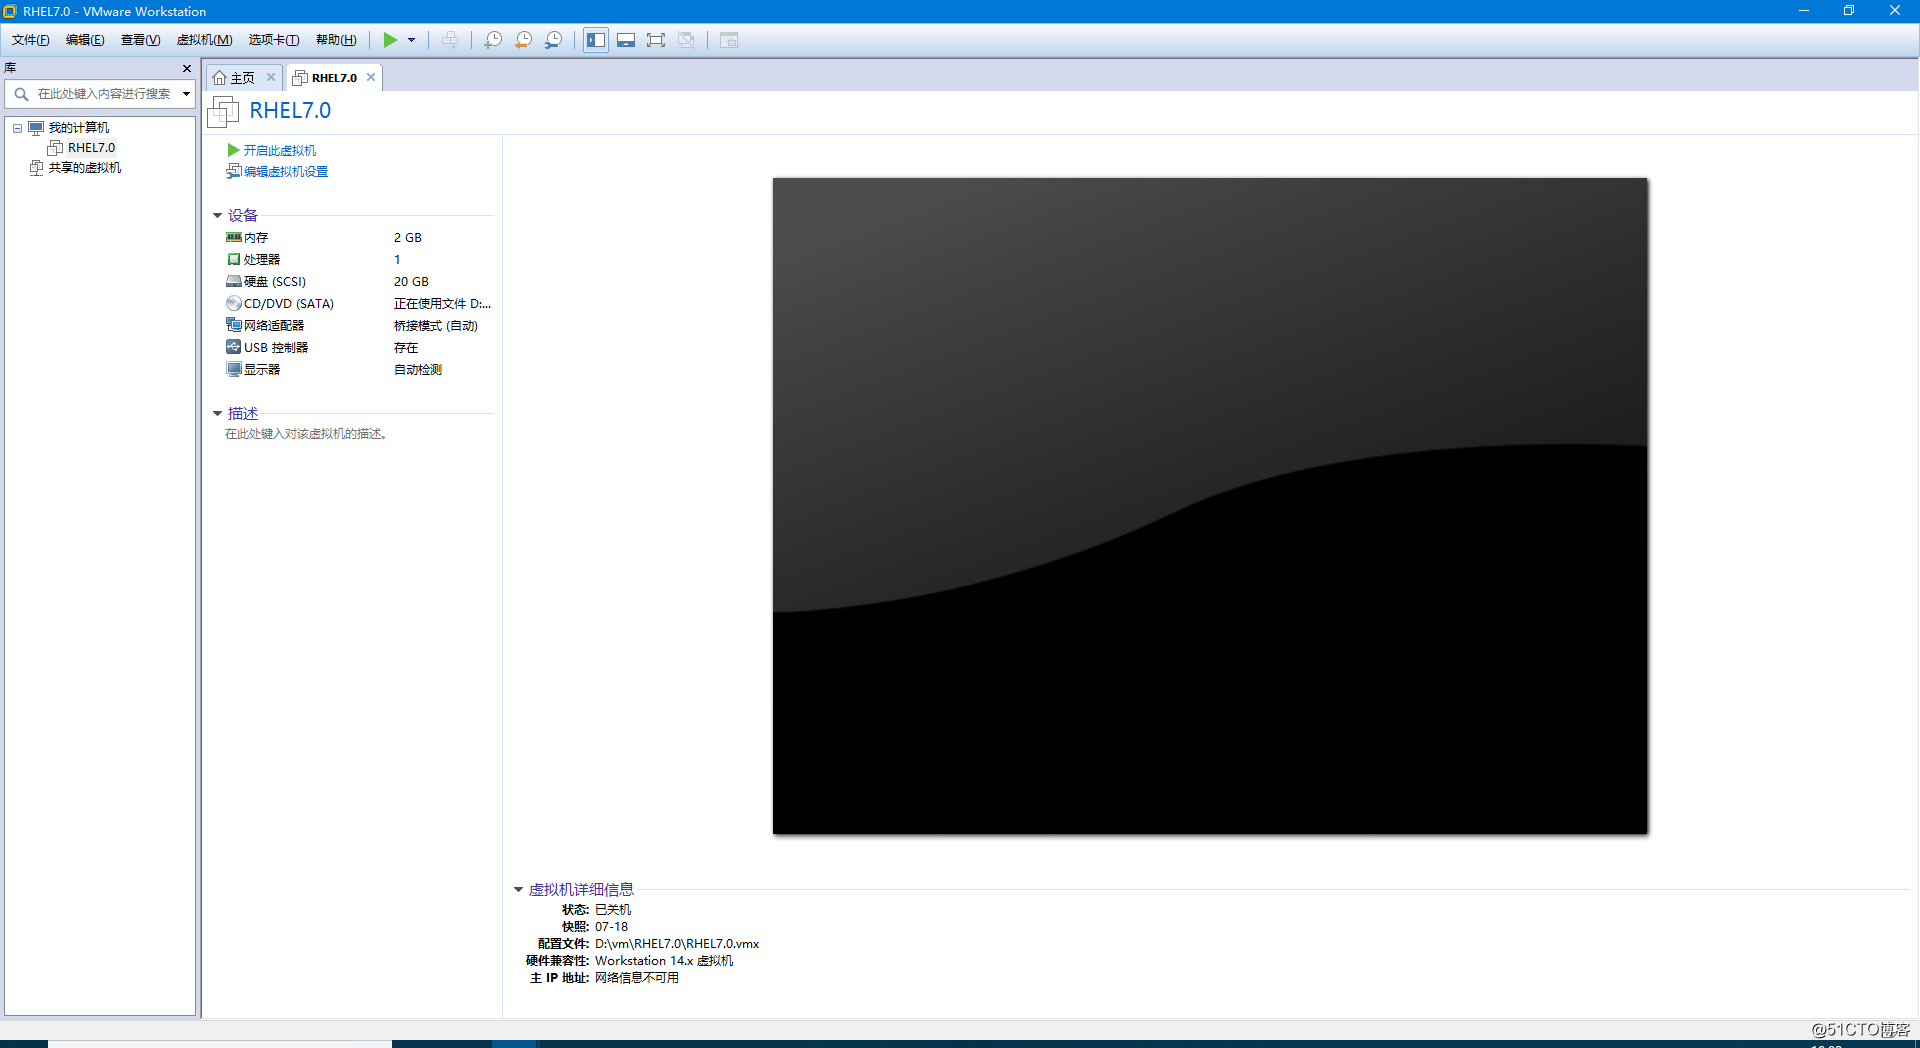The width and height of the screenshot is (1920, 1048).
Task: Close the 主页 tab
Action: (x=271, y=77)
